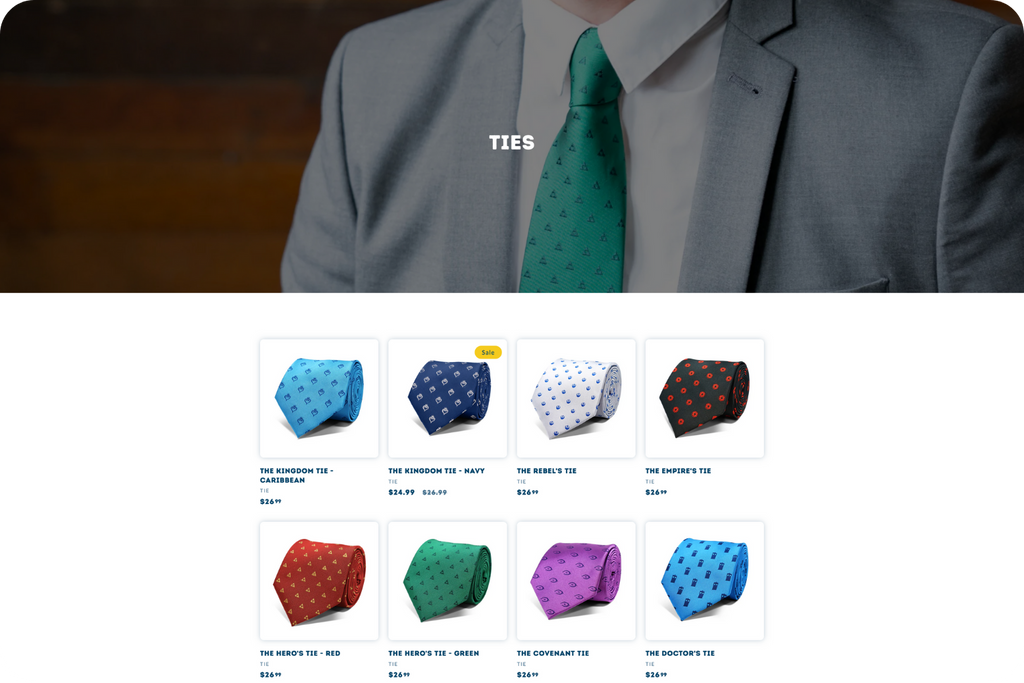
Task: Select The Covenant Tie title text
Action: 553,653
